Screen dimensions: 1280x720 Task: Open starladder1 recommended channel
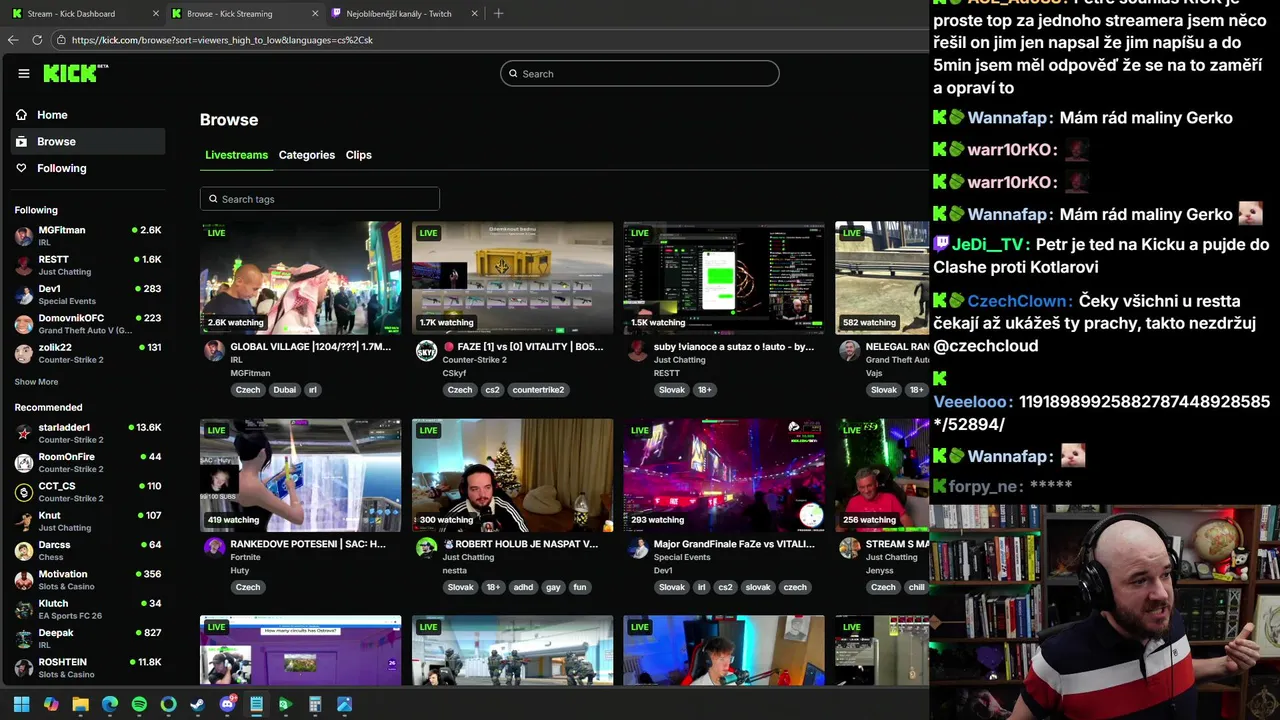(x=88, y=433)
